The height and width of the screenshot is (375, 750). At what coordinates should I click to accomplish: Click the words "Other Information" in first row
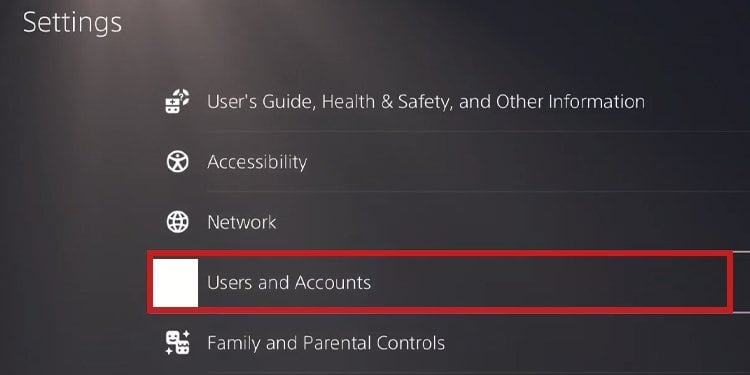570,101
